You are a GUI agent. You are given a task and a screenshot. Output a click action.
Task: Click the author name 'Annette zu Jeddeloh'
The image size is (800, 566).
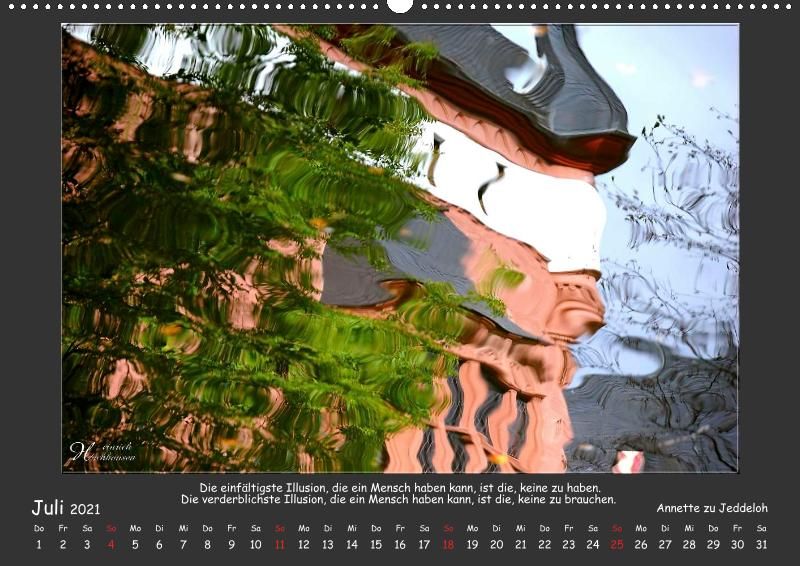click(x=712, y=508)
